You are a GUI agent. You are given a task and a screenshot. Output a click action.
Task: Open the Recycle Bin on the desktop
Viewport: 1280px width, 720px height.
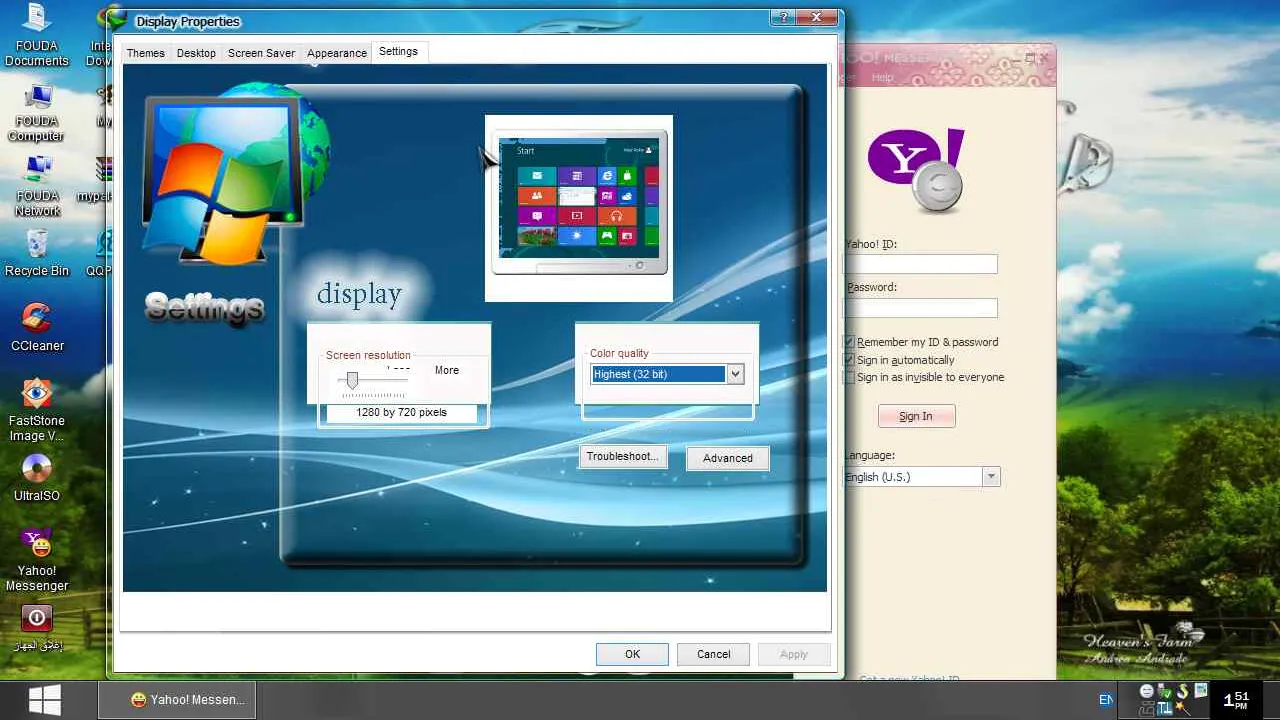[x=37, y=253]
